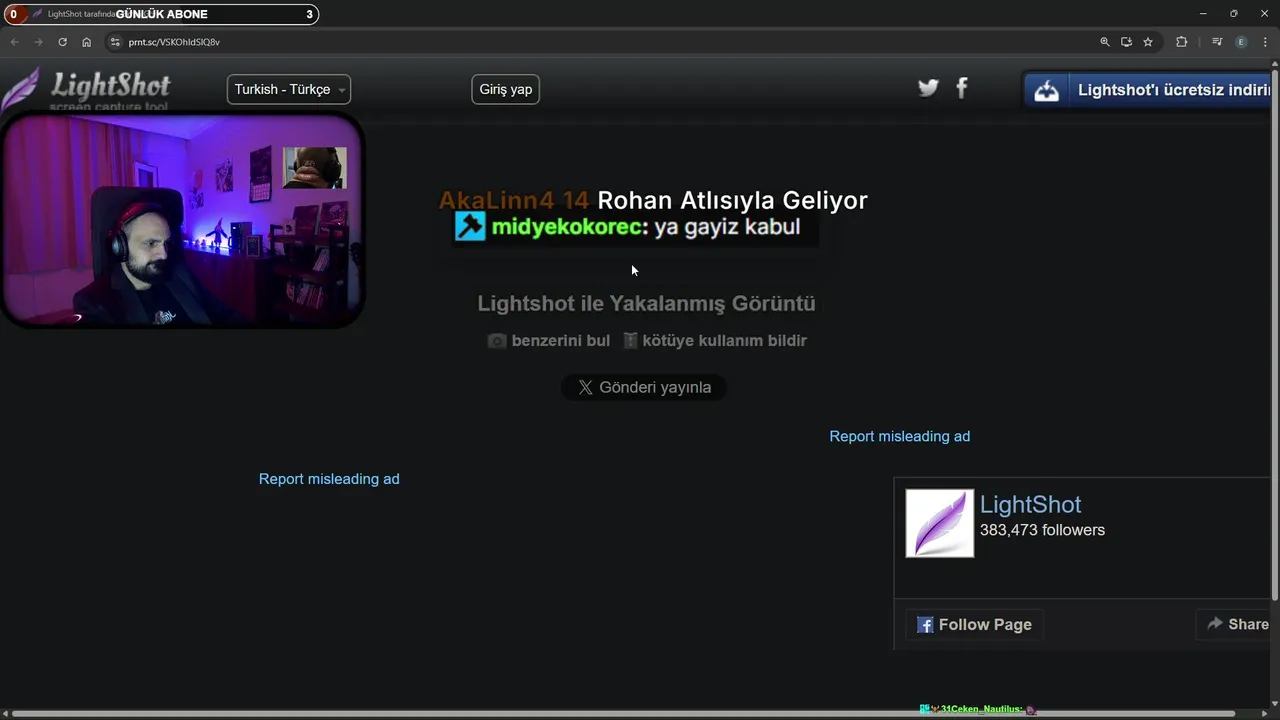
Task: Click kötüye kullanım bildir link
Action: 724,341
